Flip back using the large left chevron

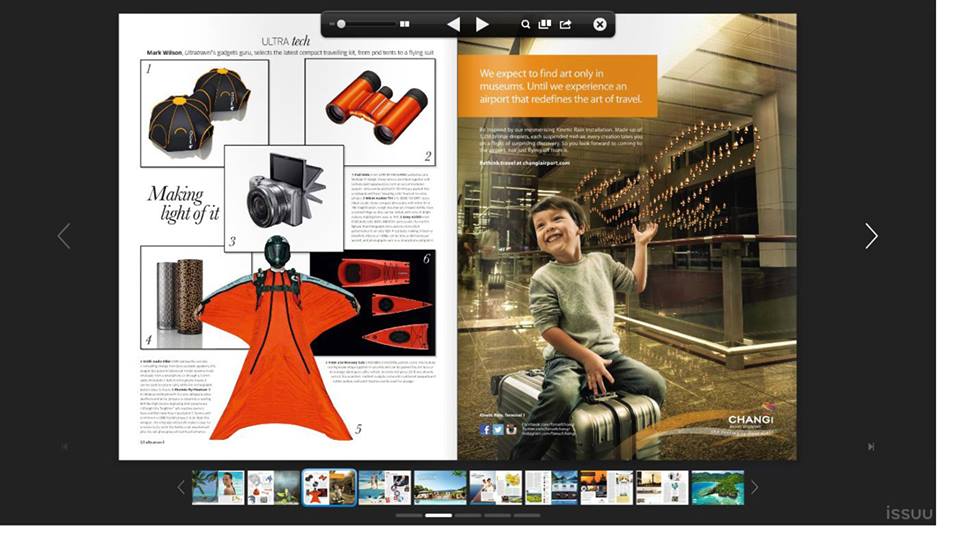pos(64,236)
